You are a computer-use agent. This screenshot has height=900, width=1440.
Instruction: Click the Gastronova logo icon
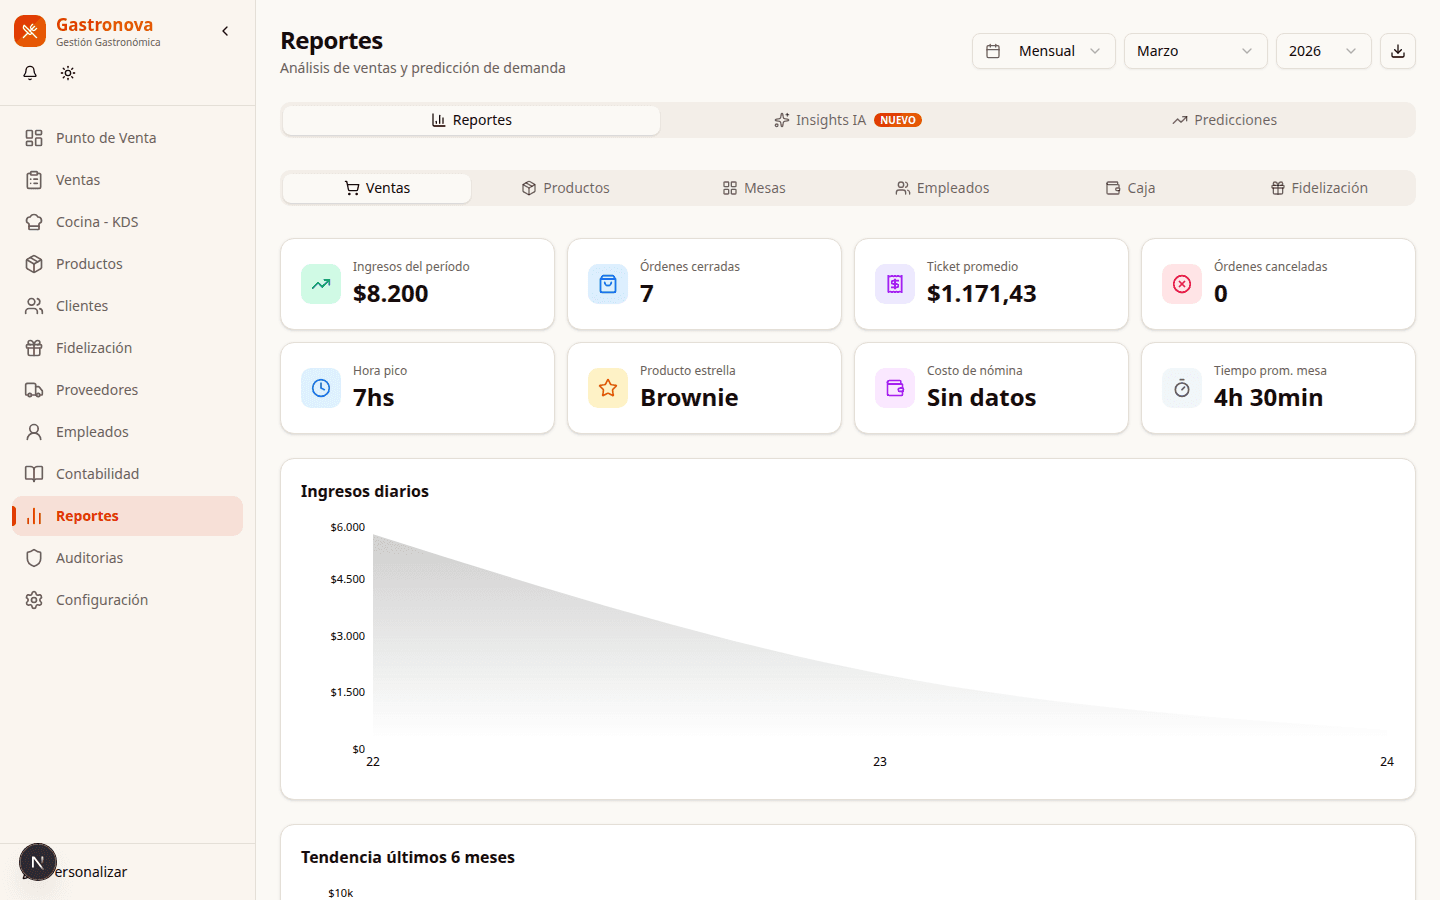(30, 31)
